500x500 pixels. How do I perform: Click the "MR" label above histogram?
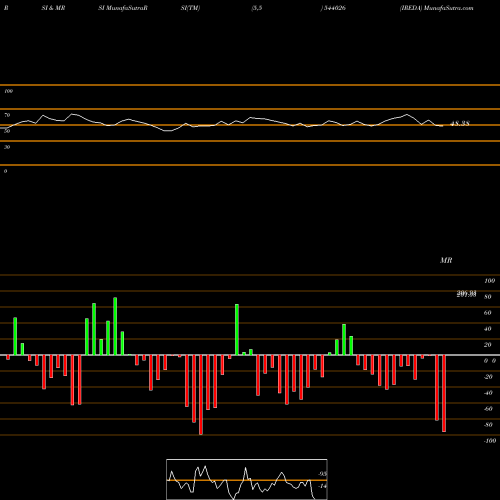tap(446, 260)
